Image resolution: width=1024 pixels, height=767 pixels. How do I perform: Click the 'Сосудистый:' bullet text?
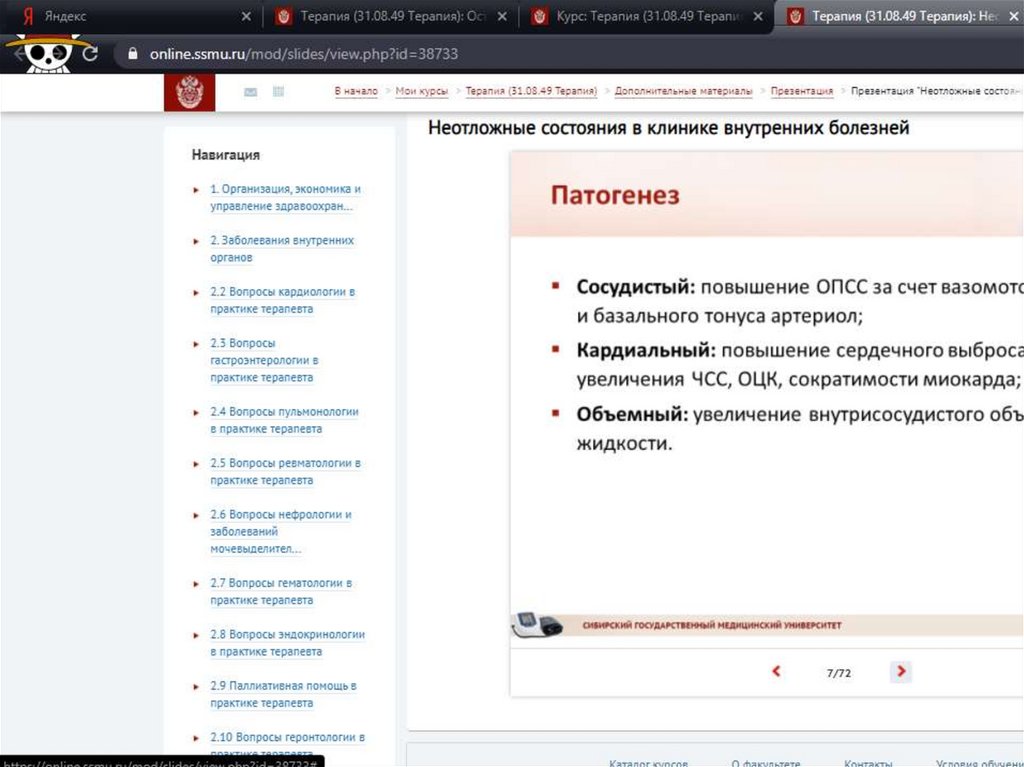pyautogui.click(x=635, y=287)
